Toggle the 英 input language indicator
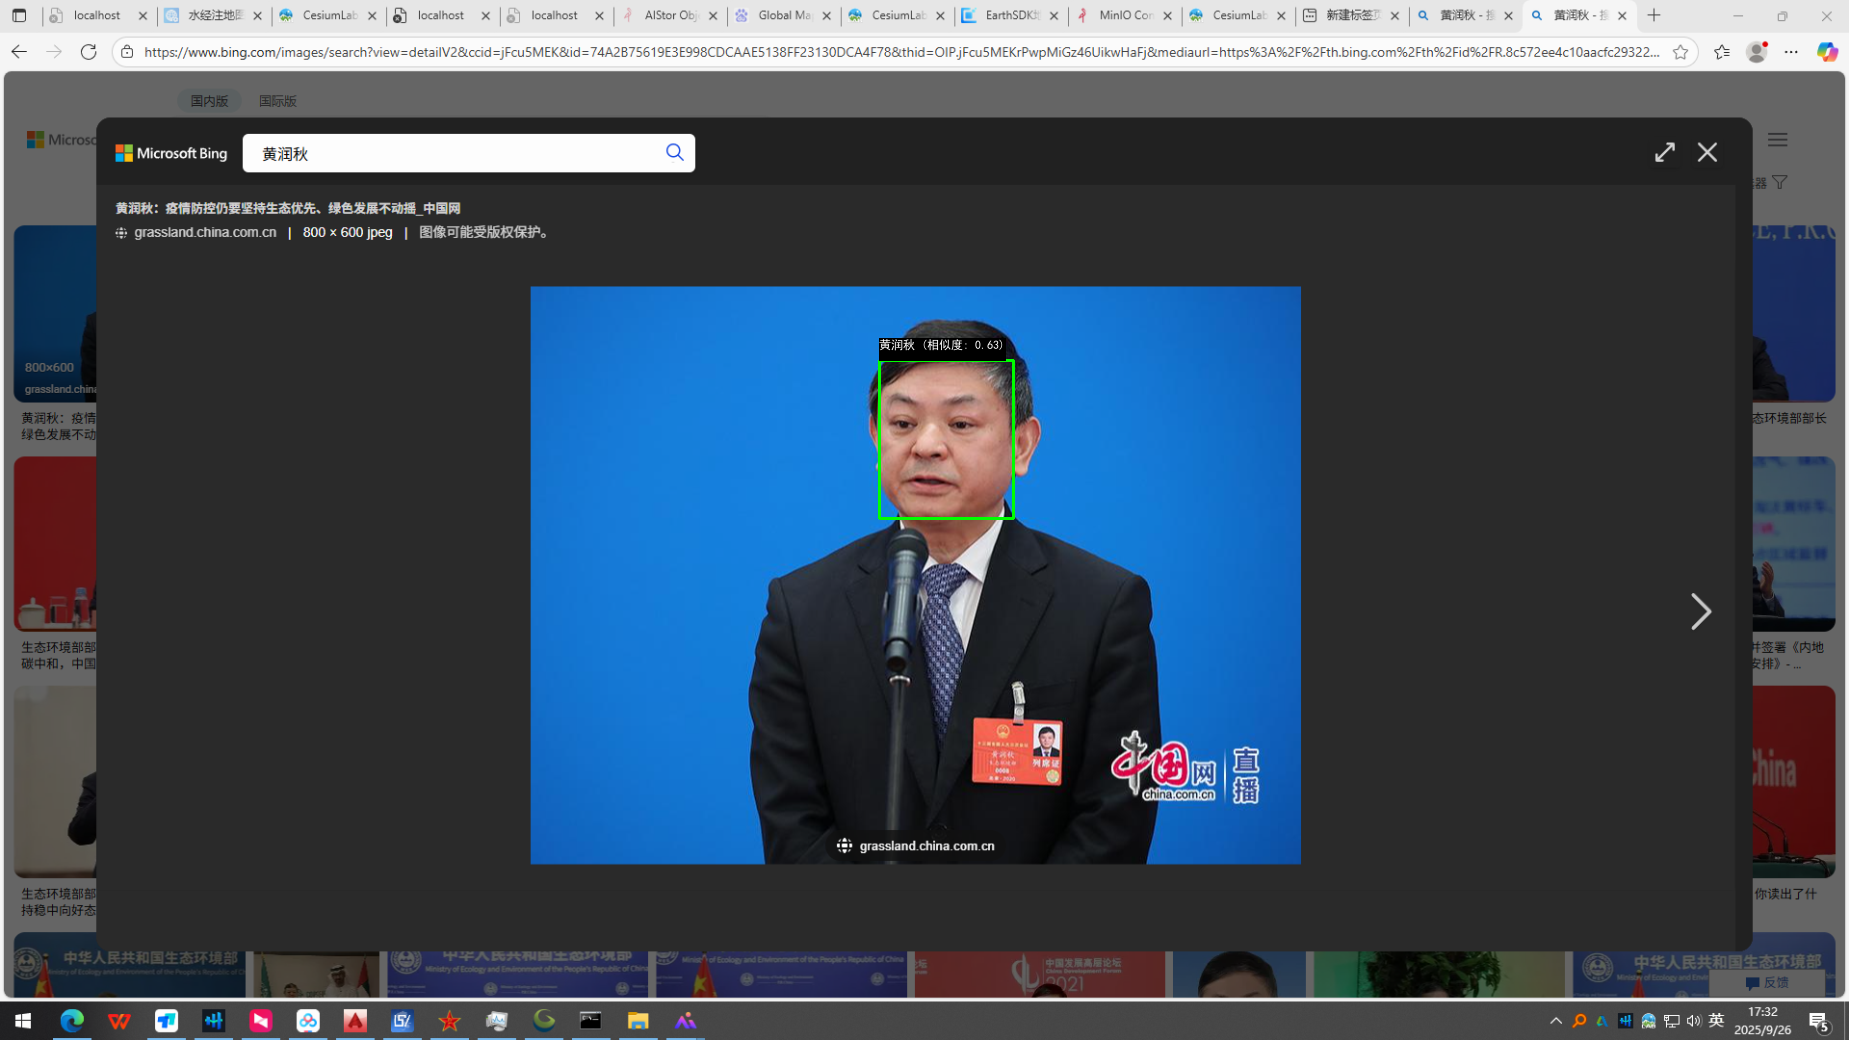 (1716, 1020)
